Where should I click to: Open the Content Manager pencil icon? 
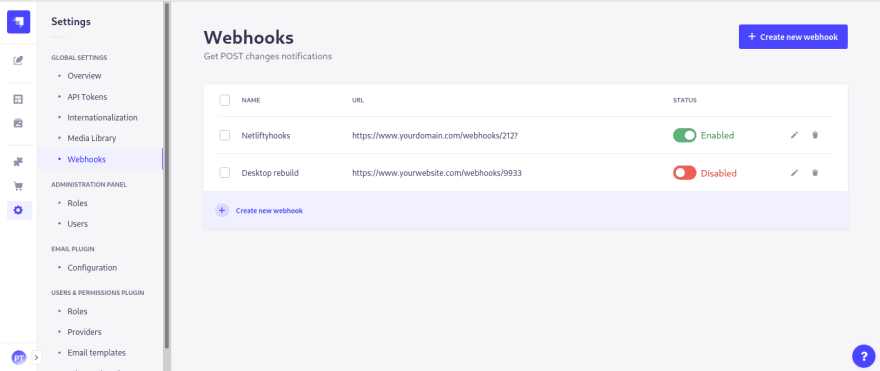(19, 60)
